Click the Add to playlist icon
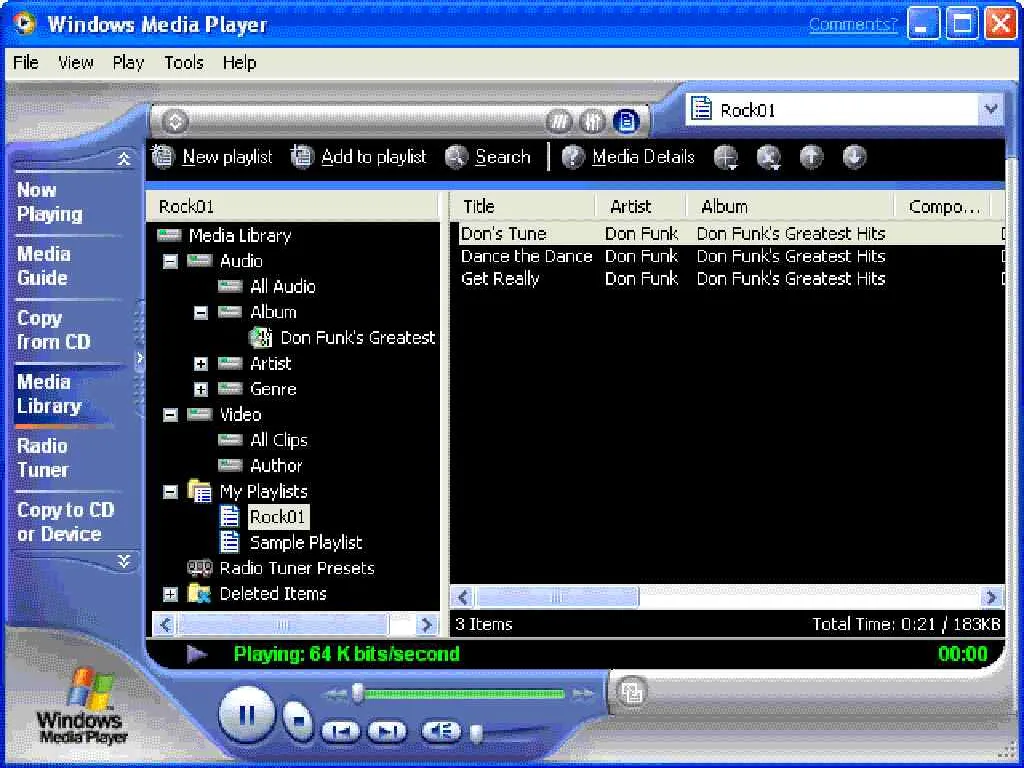Viewport: 1024px width, 768px height. [302, 157]
